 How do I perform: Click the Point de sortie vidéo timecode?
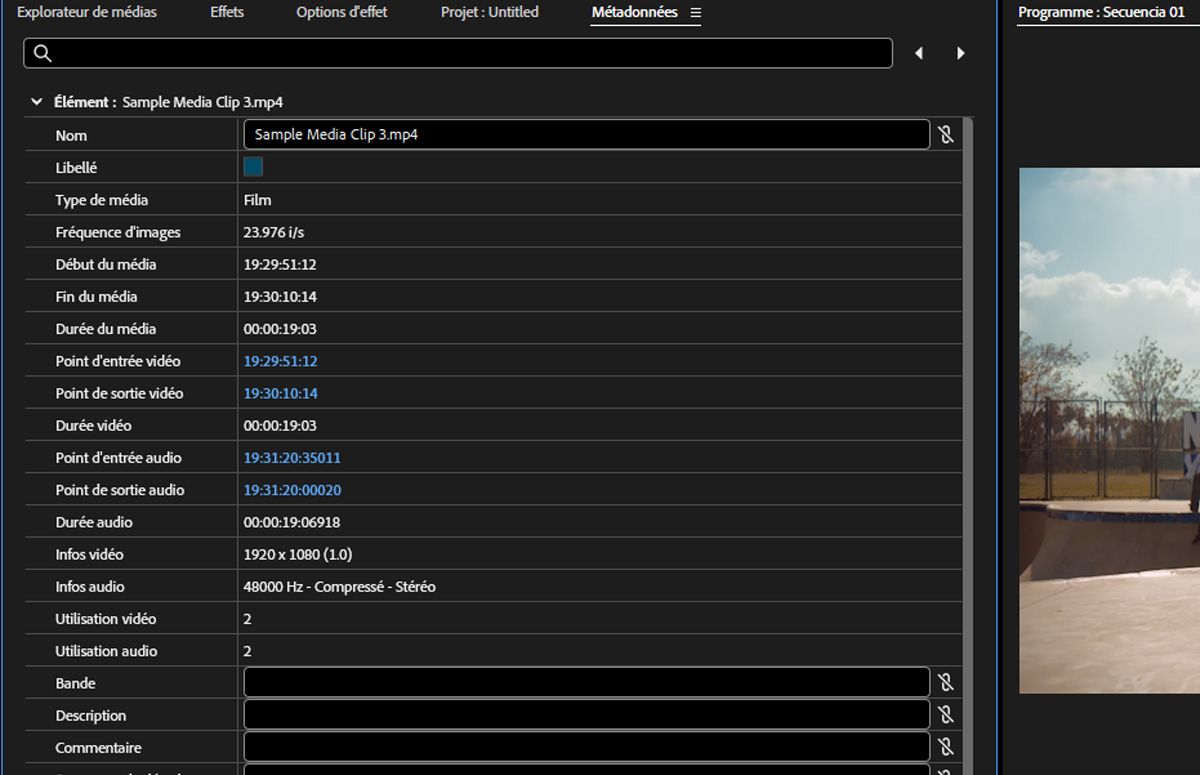[x=280, y=393]
